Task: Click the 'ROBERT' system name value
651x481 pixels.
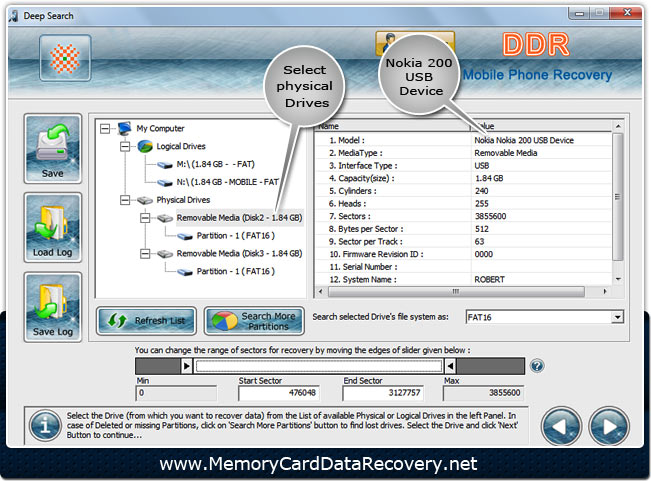Action: pos(489,280)
